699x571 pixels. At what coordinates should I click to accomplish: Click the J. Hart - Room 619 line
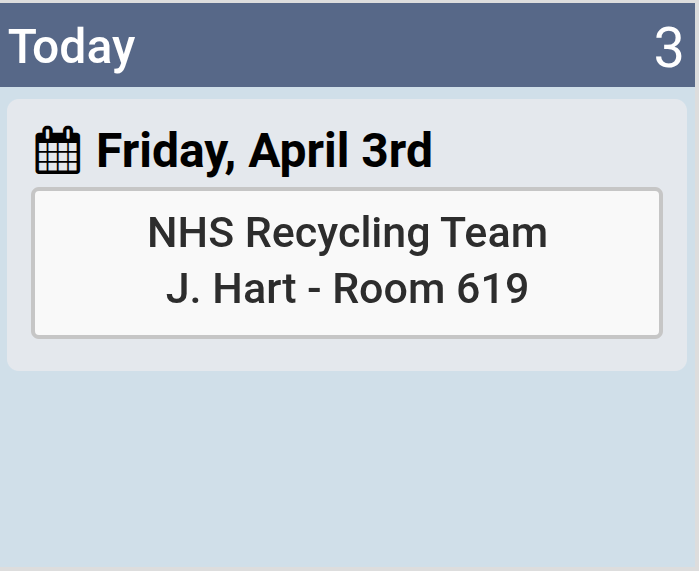347,289
